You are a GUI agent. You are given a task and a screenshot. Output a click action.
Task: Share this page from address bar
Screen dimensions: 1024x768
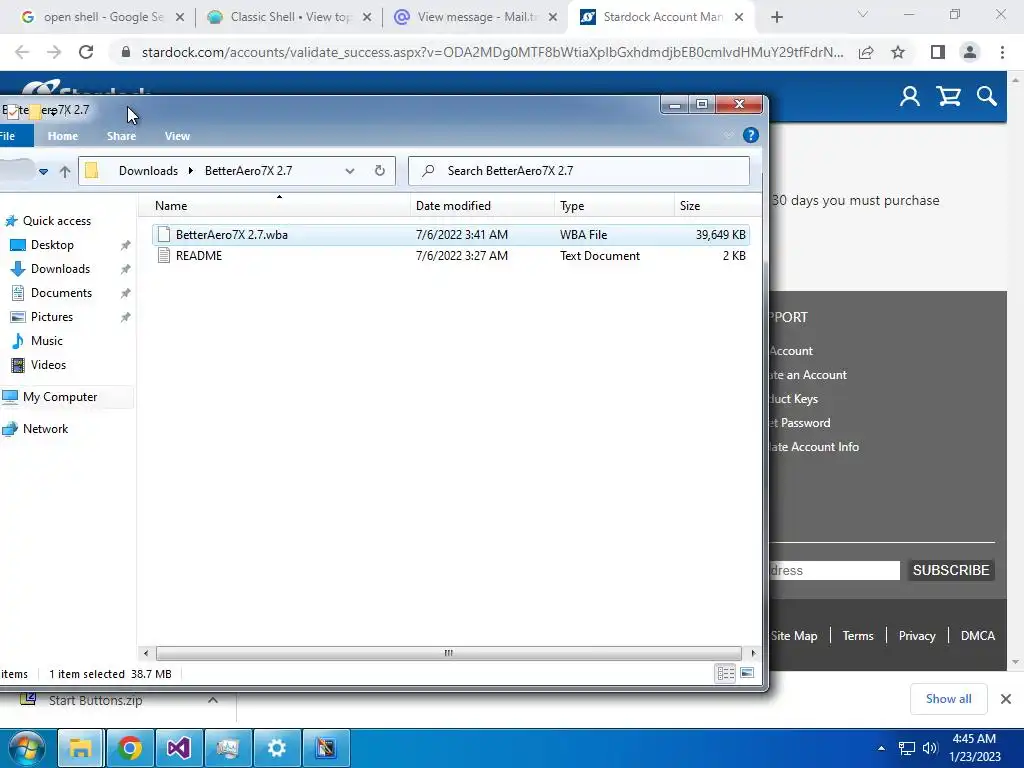pyautogui.click(x=866, y=52)
